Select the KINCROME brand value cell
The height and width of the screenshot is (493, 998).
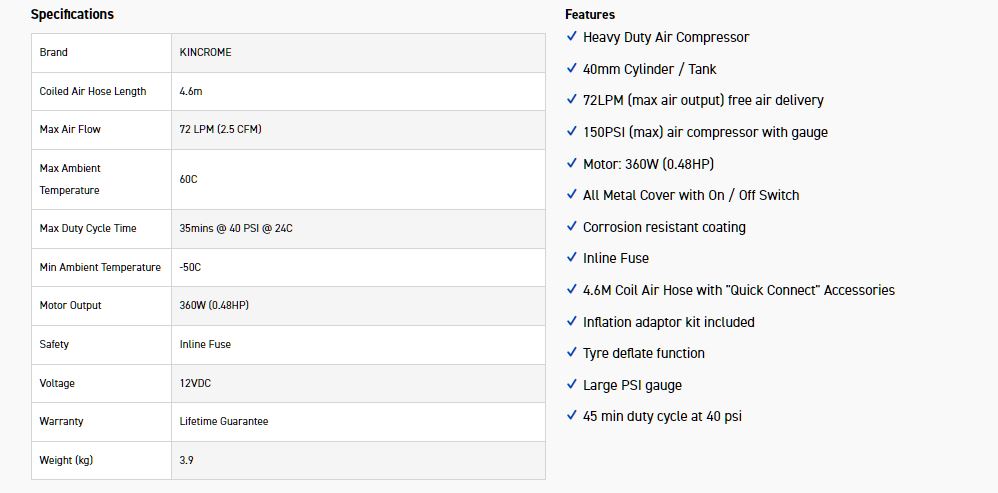(205, 52)
